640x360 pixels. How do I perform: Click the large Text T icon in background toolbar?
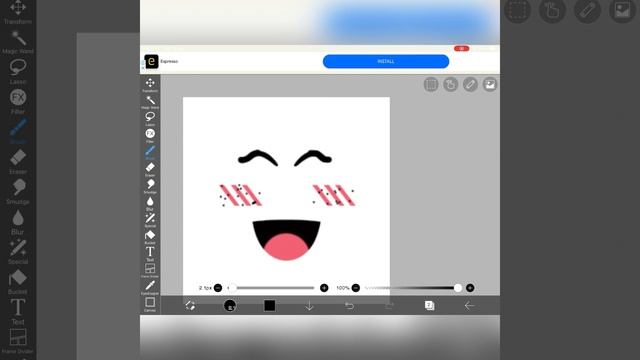pos(18,308)
